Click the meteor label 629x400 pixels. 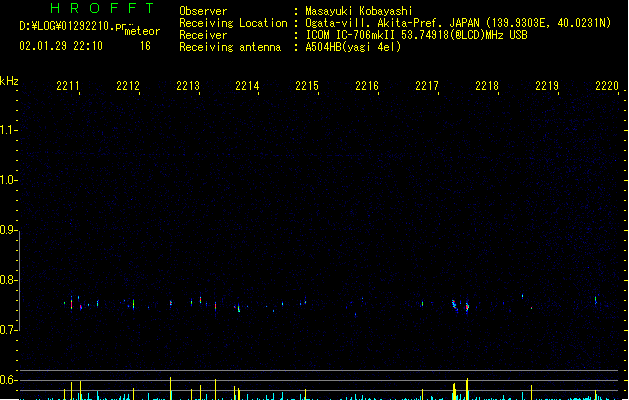point(142,31)
